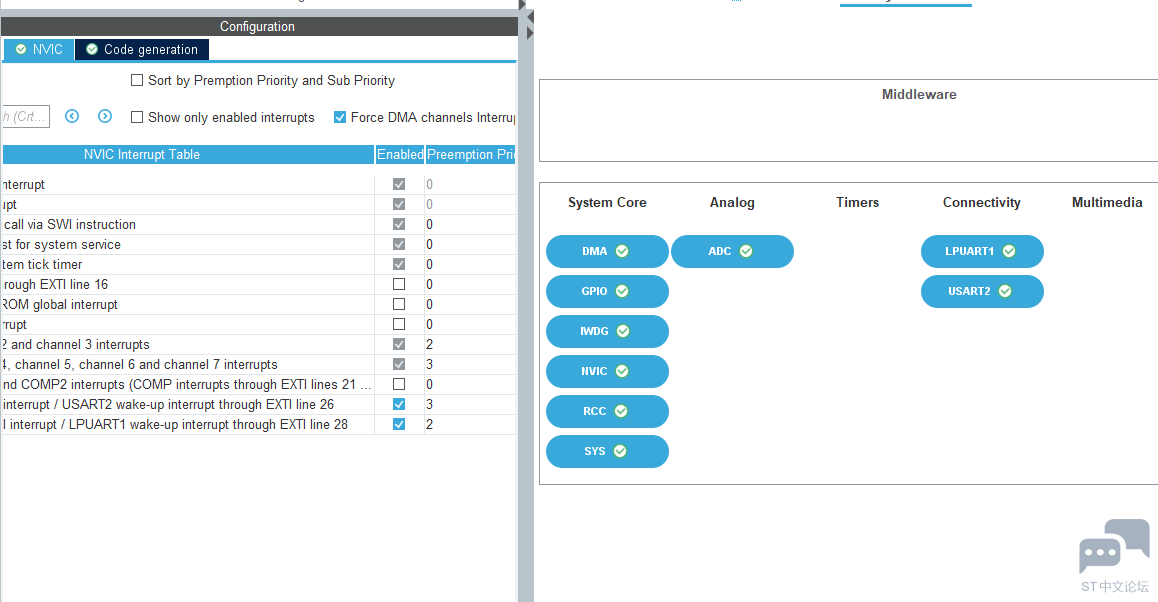The height and width of the screenshot is (602, 1158).
Task: Click the IWDG peripheral button
Action: (606, 331)
